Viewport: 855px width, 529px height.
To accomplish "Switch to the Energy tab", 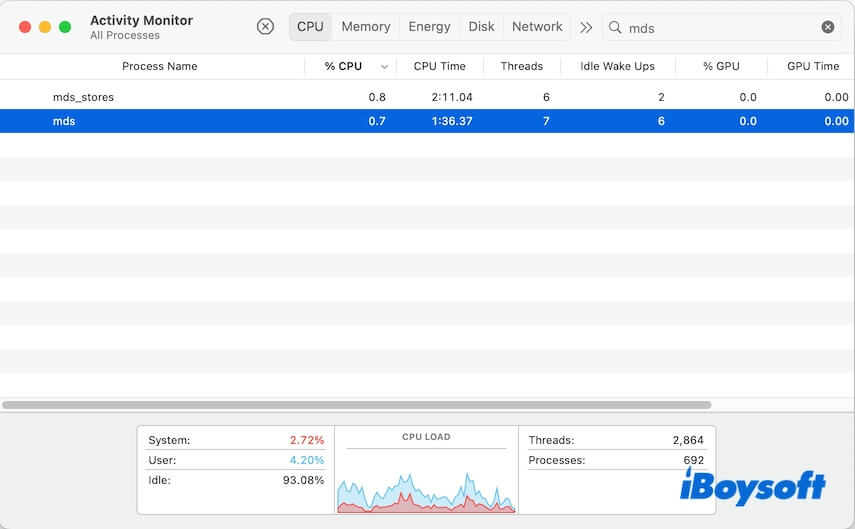I will [429, 27].
